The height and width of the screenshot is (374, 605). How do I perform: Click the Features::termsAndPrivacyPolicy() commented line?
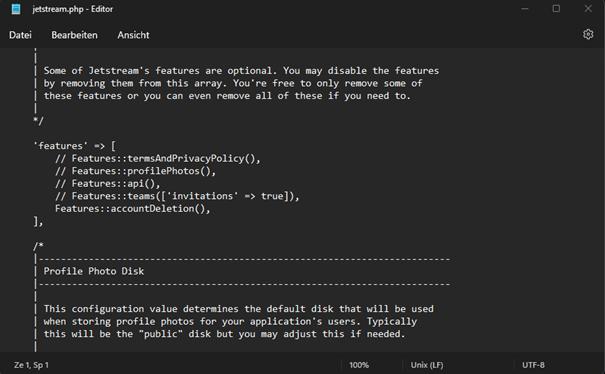click(157, 159)
